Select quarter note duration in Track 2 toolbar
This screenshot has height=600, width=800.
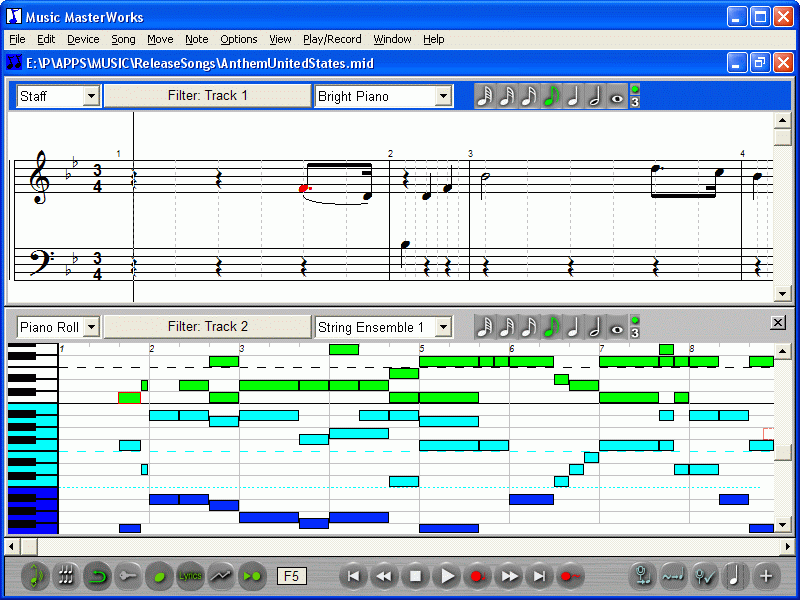click(x=572, y=327)
